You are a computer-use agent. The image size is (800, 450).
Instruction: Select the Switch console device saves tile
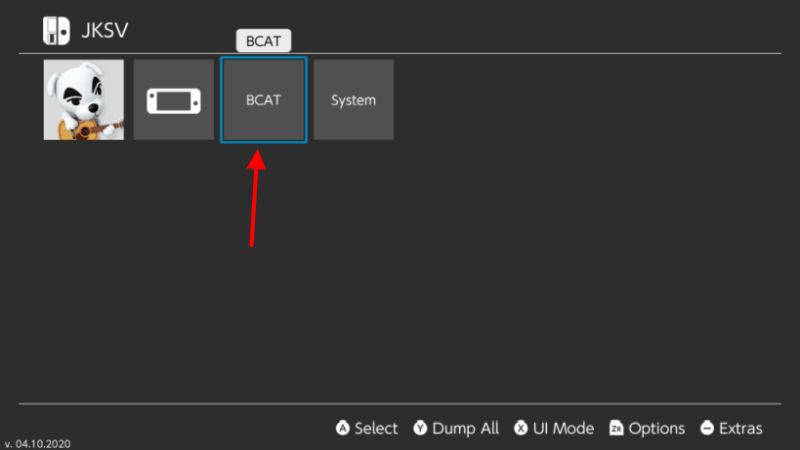click(173, 100)
